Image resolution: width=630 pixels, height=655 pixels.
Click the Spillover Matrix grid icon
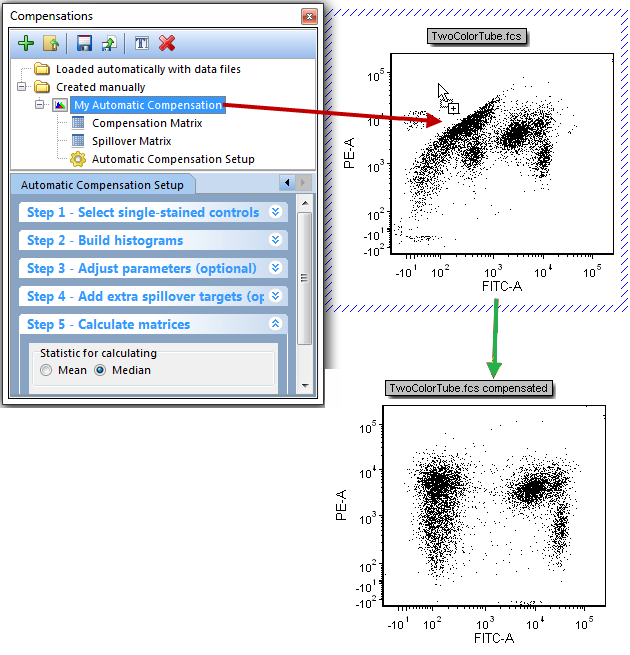78,141
